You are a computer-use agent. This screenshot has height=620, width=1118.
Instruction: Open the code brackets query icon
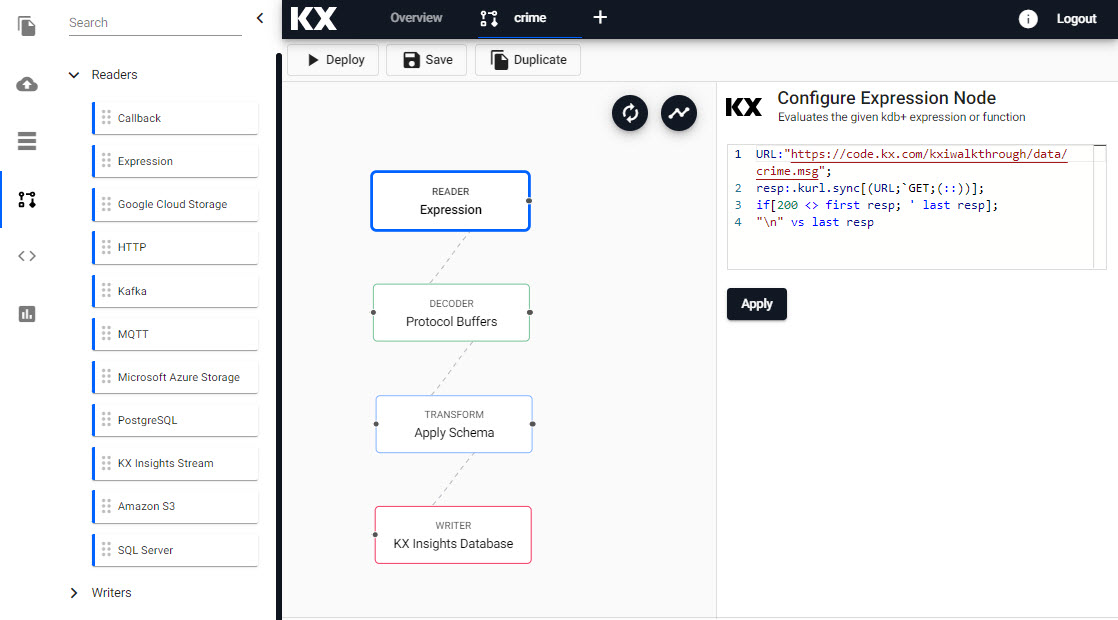pyautogui.click(x=26, y=256)
